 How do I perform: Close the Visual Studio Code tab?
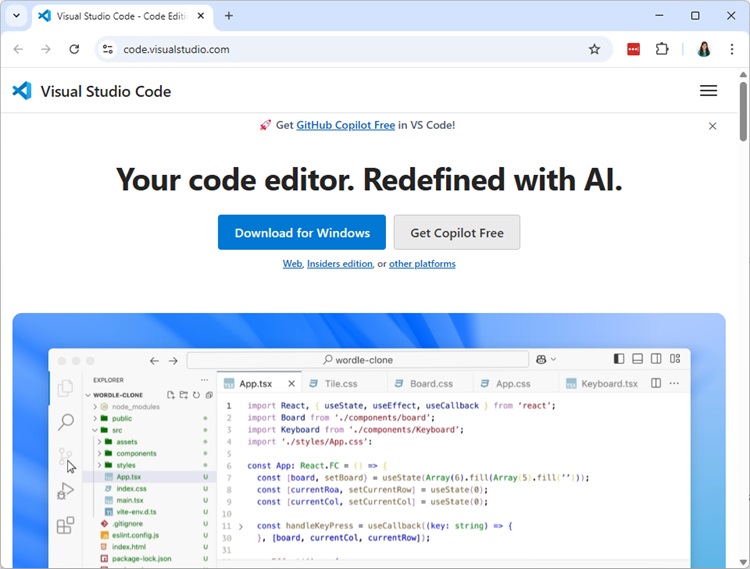[x=200, y=16]
